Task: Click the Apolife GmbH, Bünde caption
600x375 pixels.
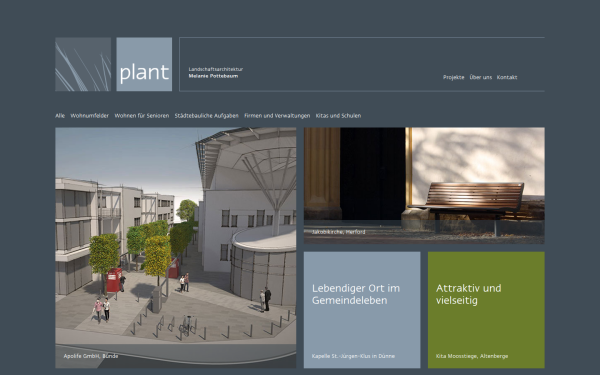Action: point(91,356)
